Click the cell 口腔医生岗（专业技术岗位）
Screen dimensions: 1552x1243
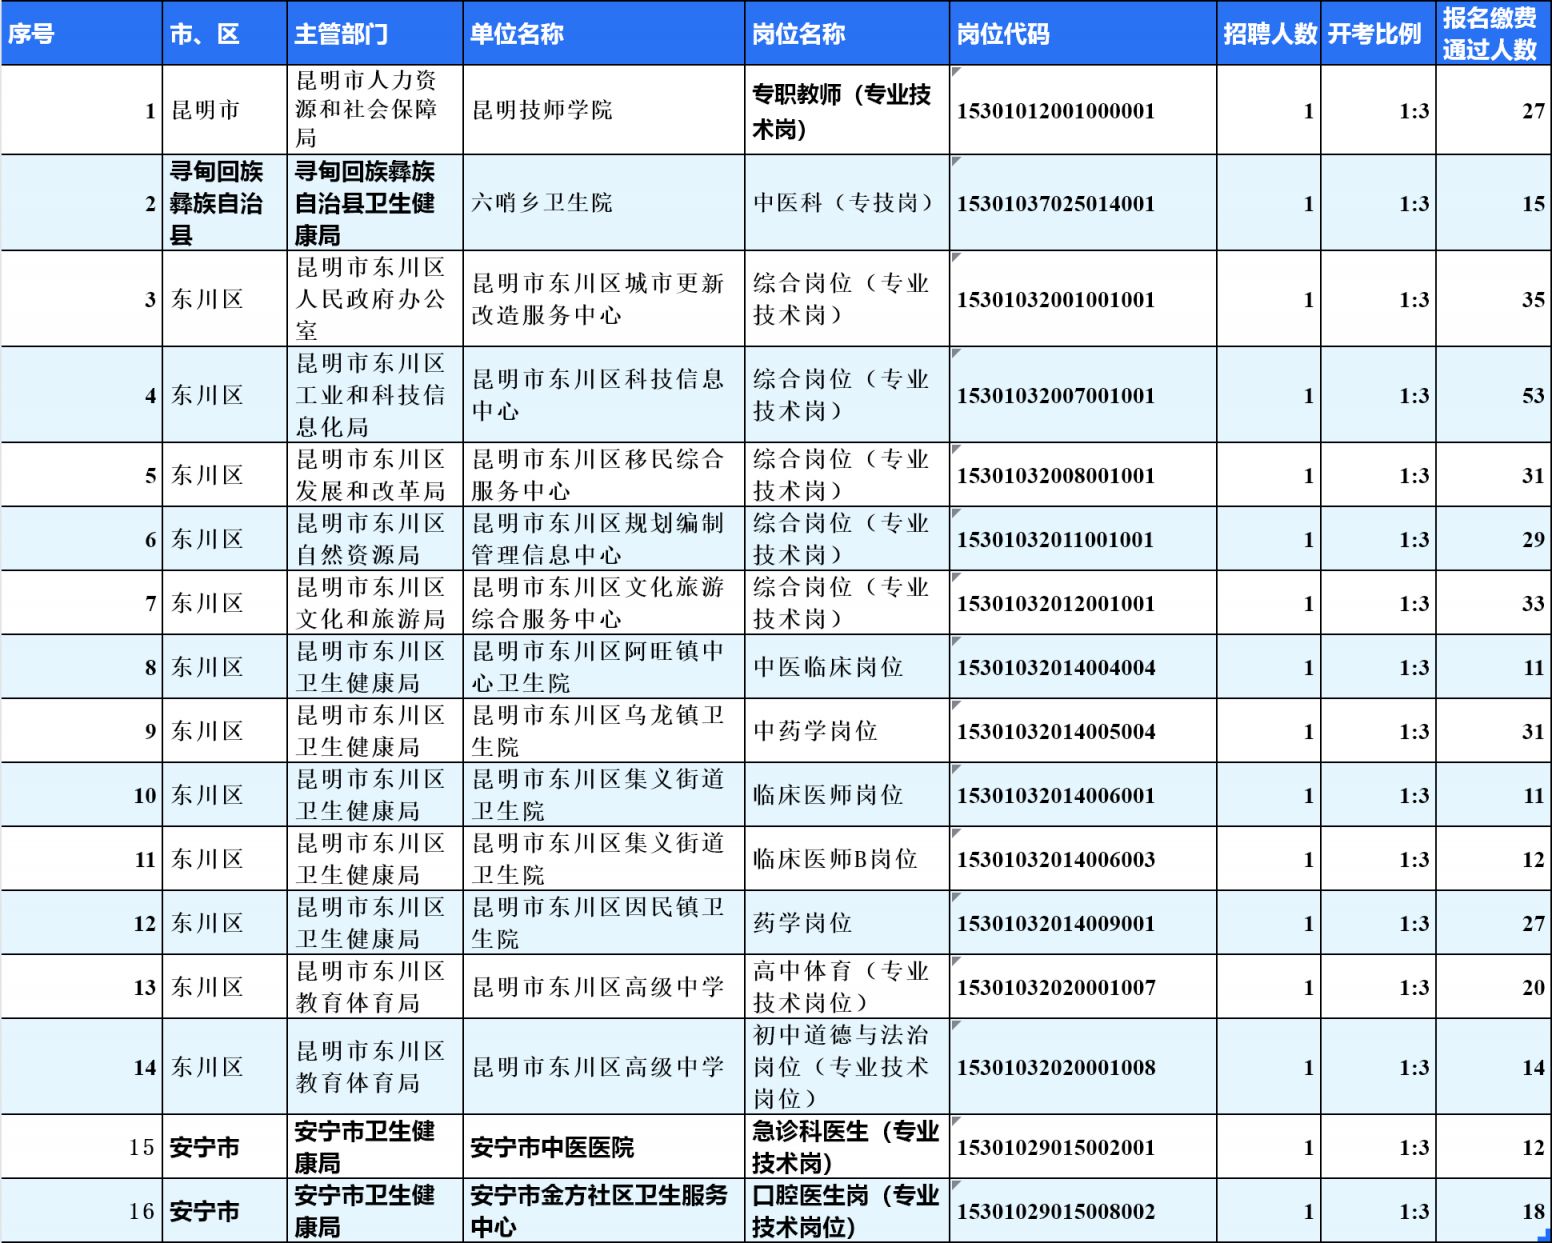847,1211
